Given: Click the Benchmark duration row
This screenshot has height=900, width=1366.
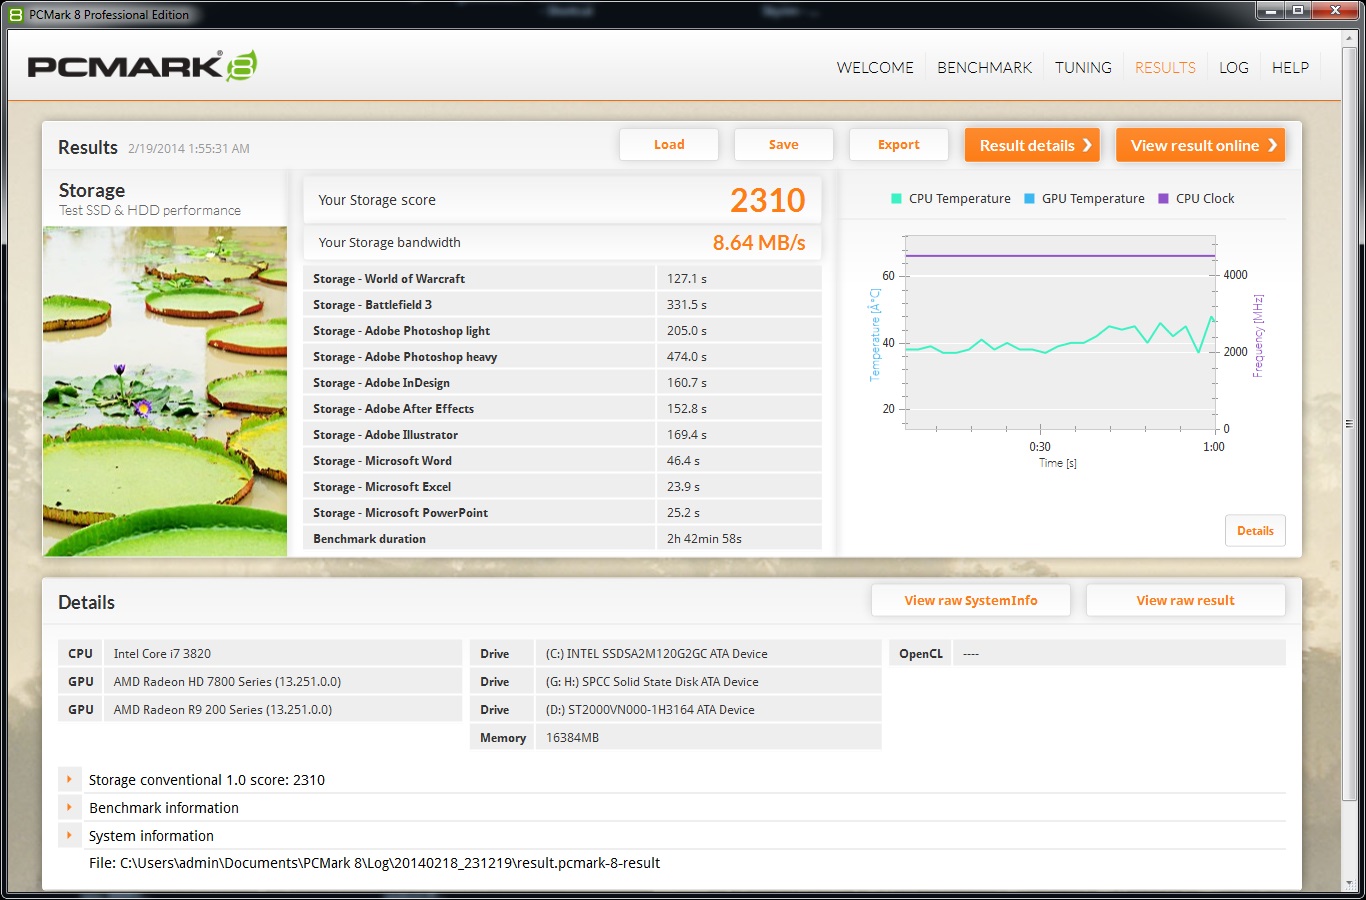Looking at the screenshot, I should 562,539.
